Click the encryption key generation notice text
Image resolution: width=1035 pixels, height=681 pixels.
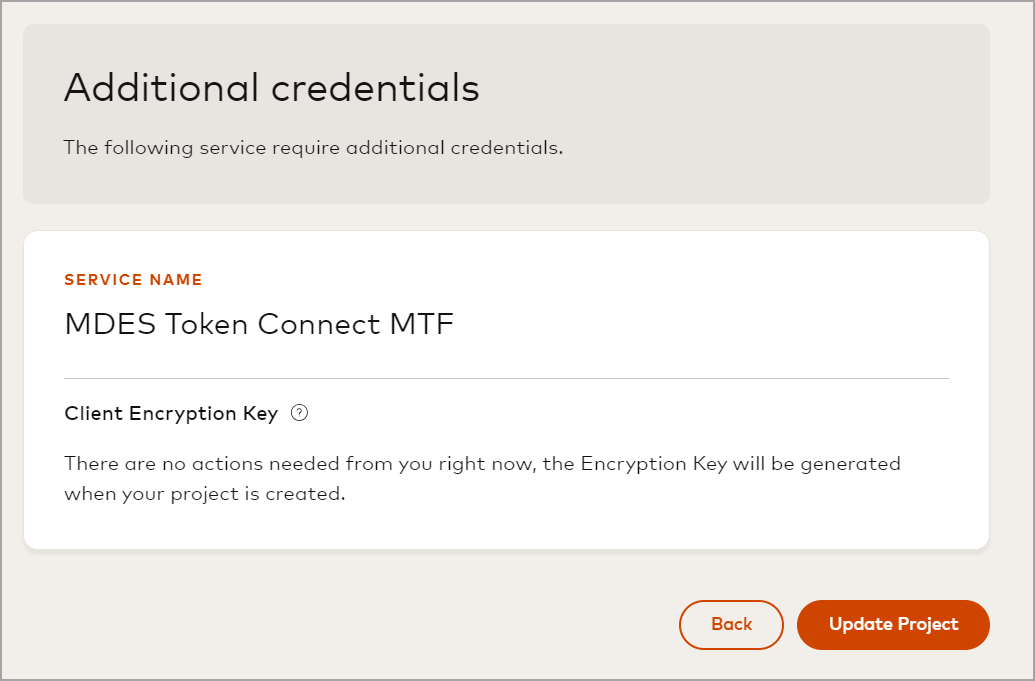pyautogui.click(x=482, y=475)
